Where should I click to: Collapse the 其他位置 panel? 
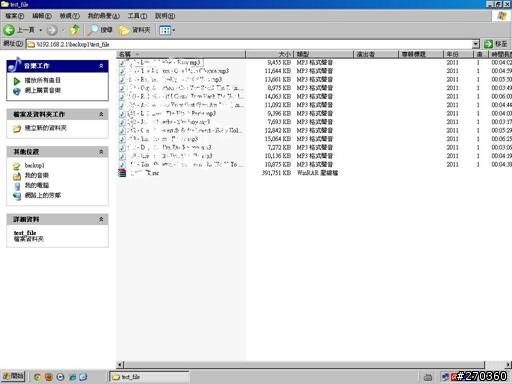tap(101, 152)
